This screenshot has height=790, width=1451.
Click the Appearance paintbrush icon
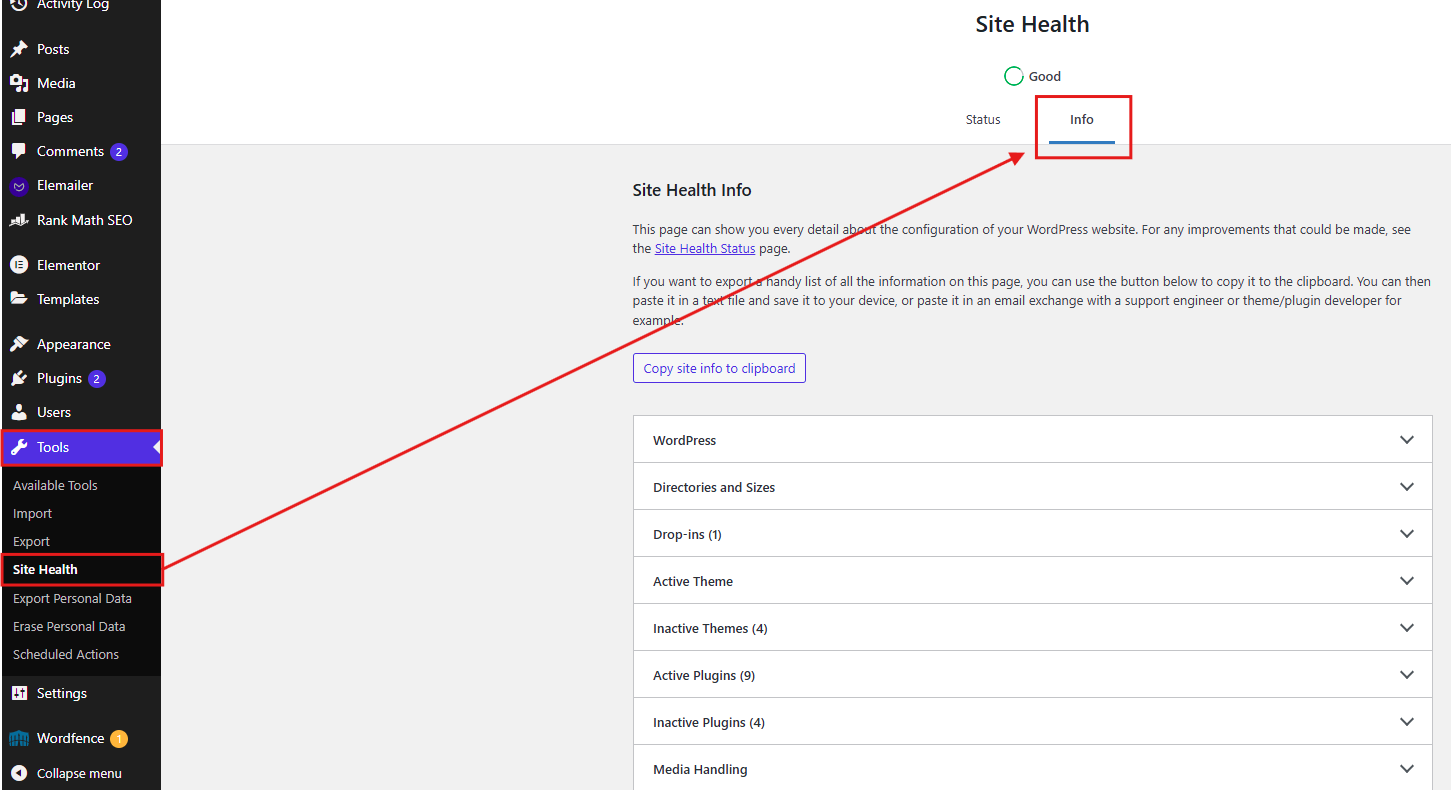pyautogui.click(x=18, y=344)
